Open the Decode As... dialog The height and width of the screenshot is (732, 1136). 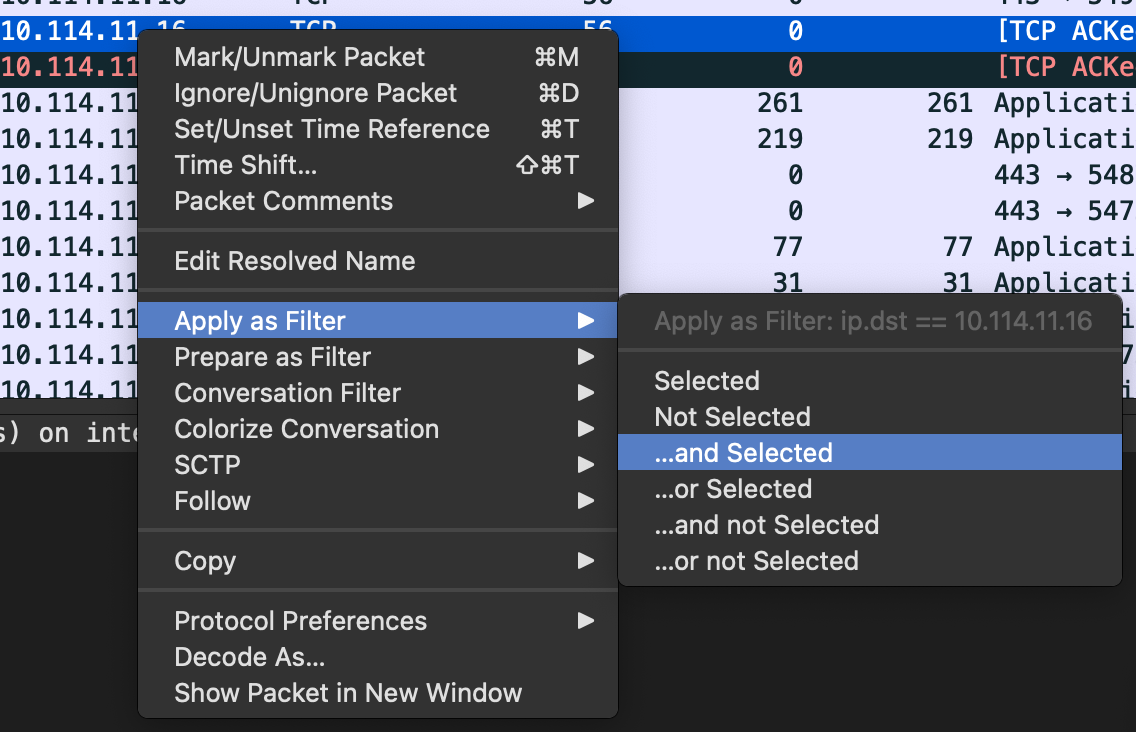click(x=249, y=657)
